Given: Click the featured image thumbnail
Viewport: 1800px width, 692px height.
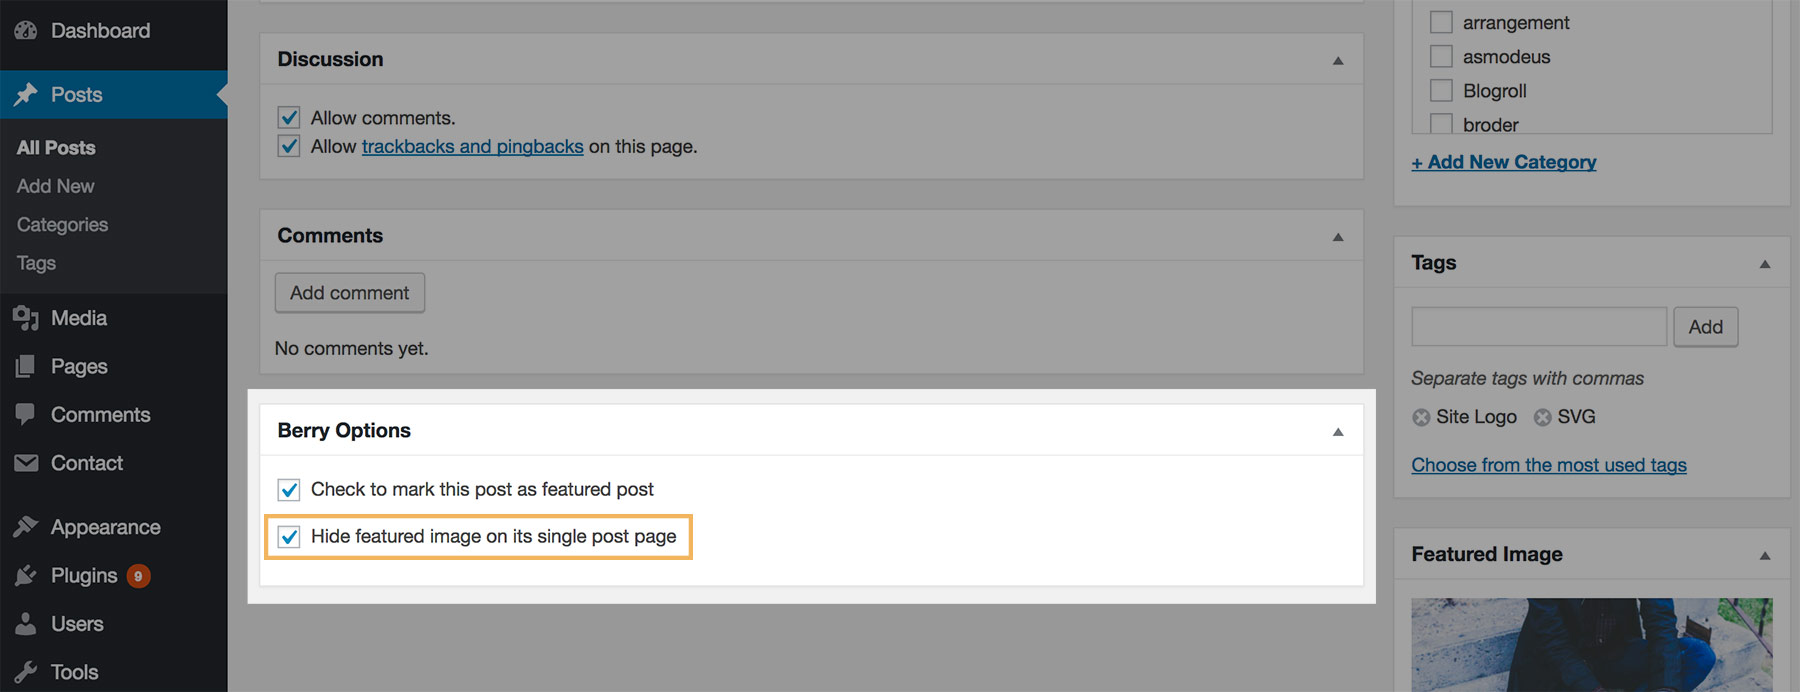Looking at the screenshot, I should [1591, 645].
